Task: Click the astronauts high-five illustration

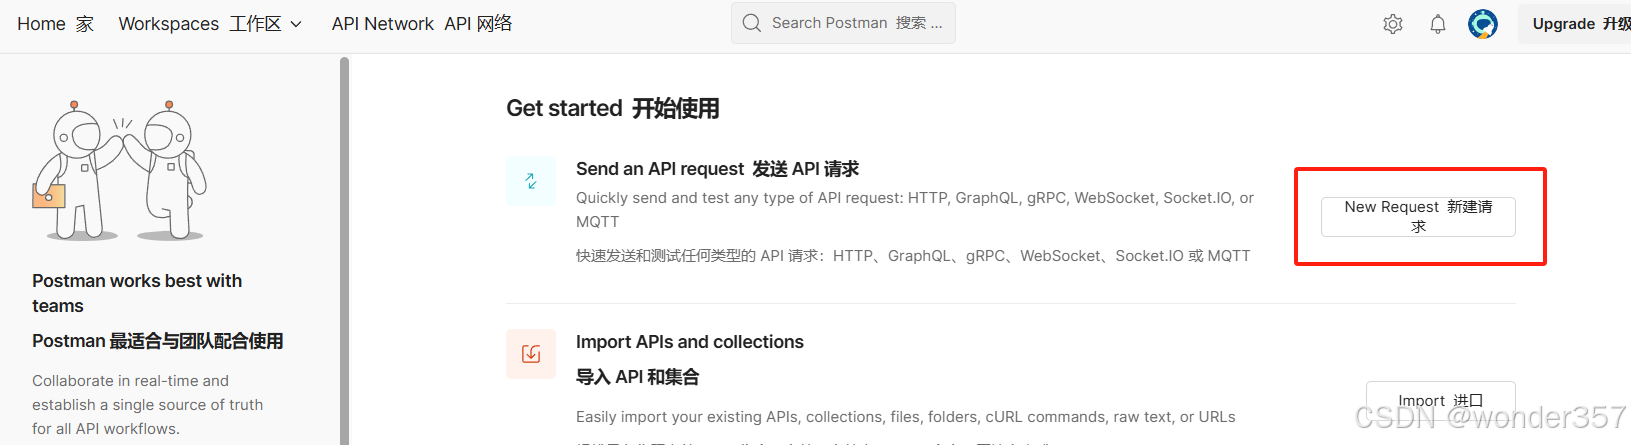Action: pos(120,170)
